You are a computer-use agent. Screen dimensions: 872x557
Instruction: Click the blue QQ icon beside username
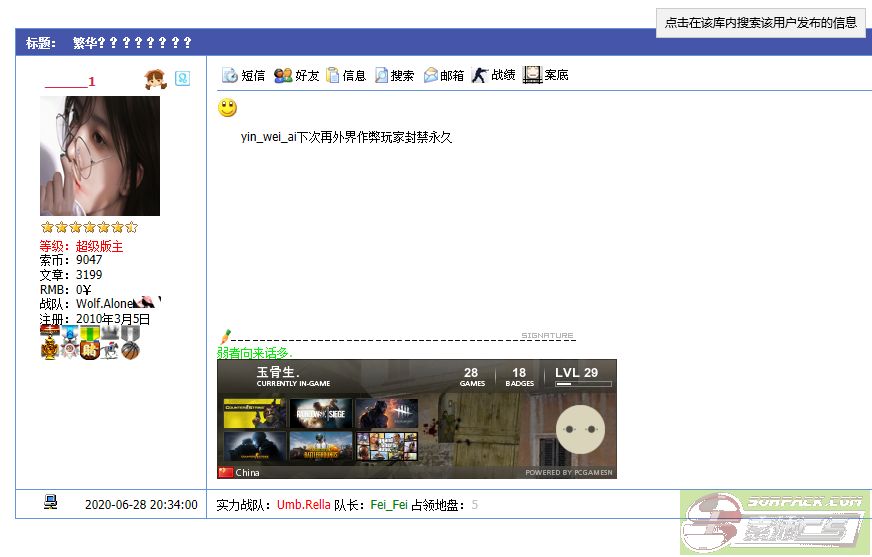pos(182,78)
